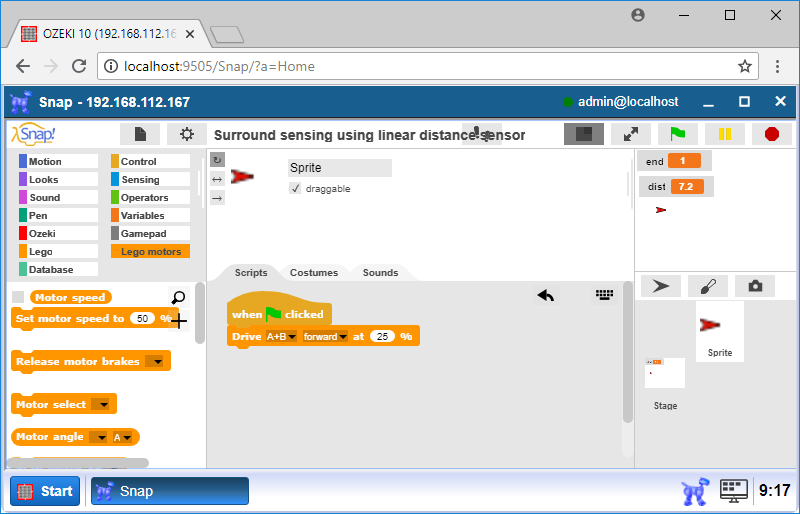800x514 pixels.
Task: Open the forward direction dropdown in Drive block
Action: pyautogui.click(x=325, y=336)
